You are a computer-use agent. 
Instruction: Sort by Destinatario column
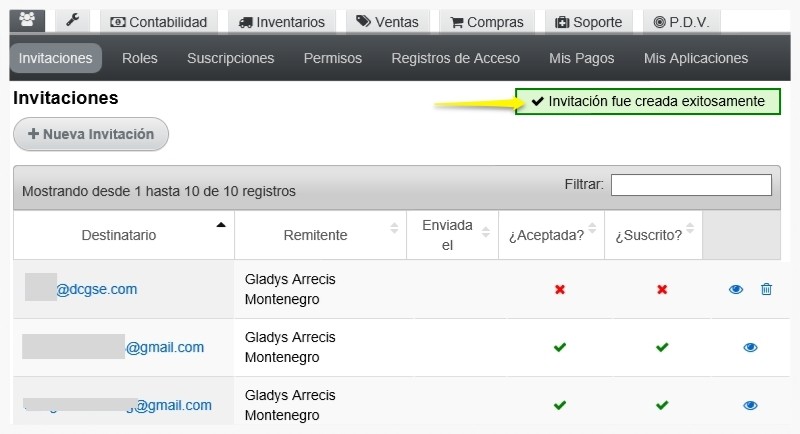124,235
